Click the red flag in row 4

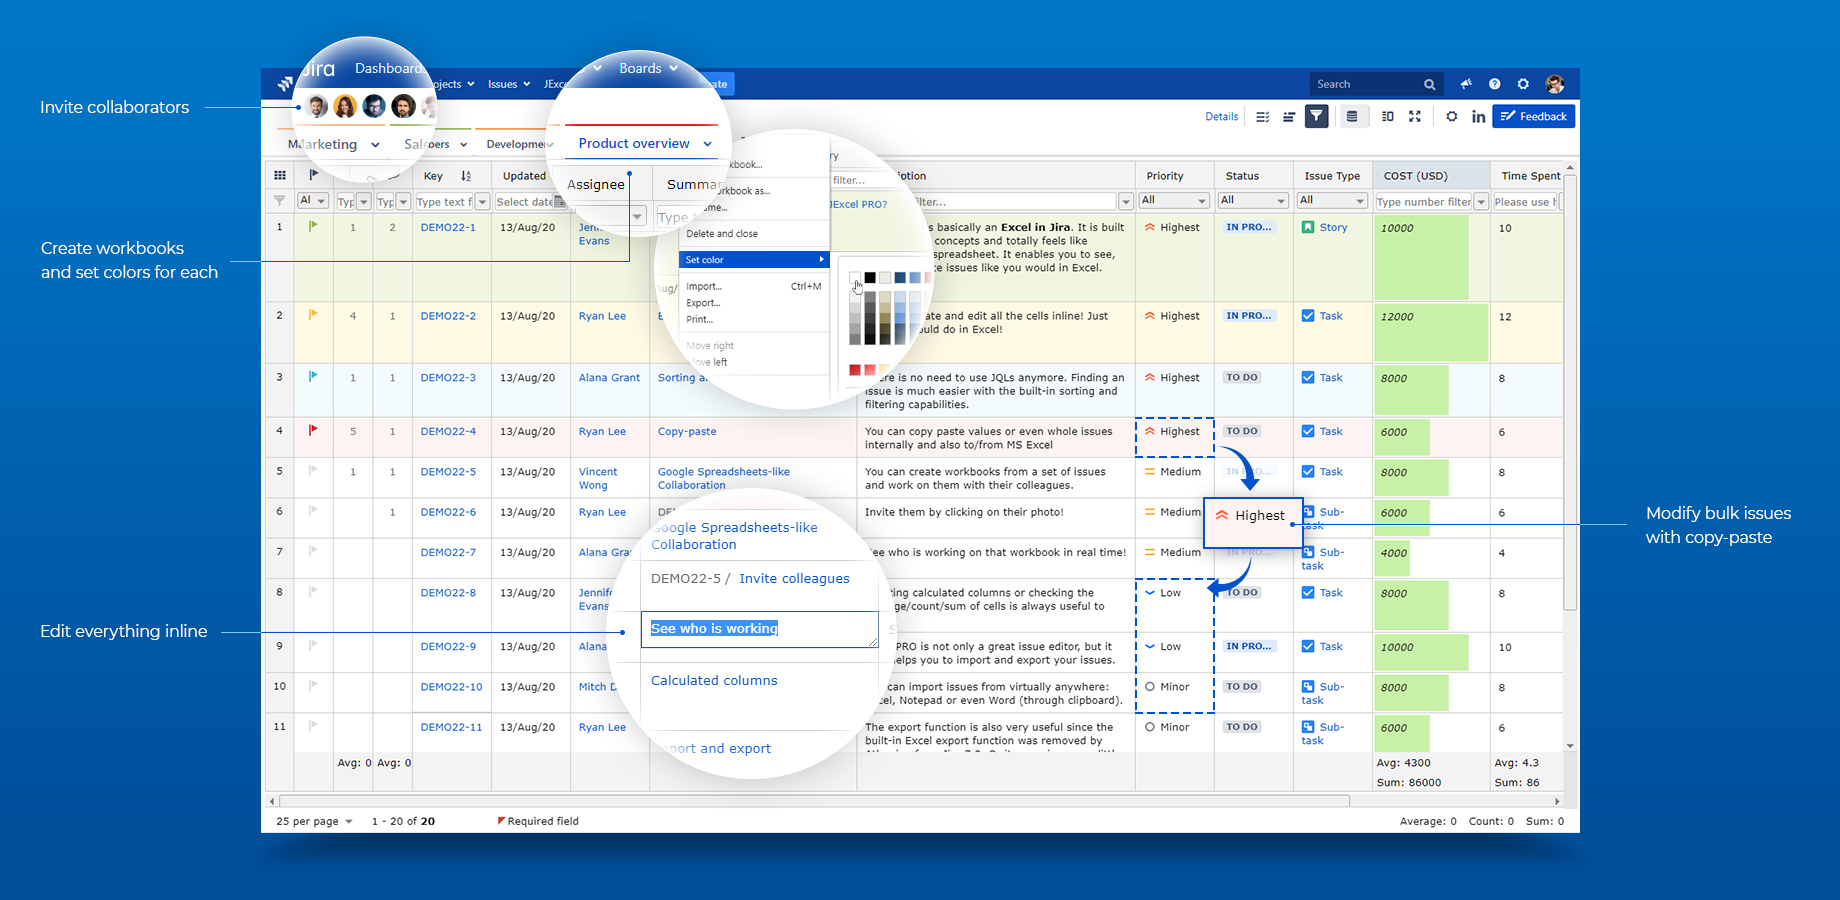pos(313,430)
